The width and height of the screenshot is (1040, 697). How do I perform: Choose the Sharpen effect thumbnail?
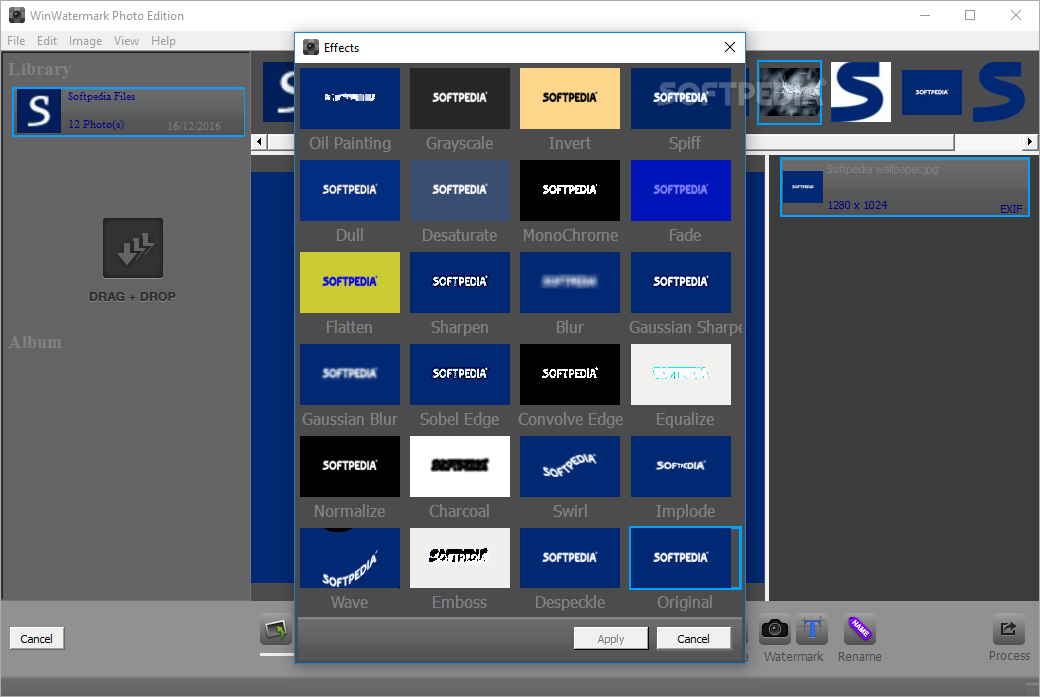click(x=460, y=283)
